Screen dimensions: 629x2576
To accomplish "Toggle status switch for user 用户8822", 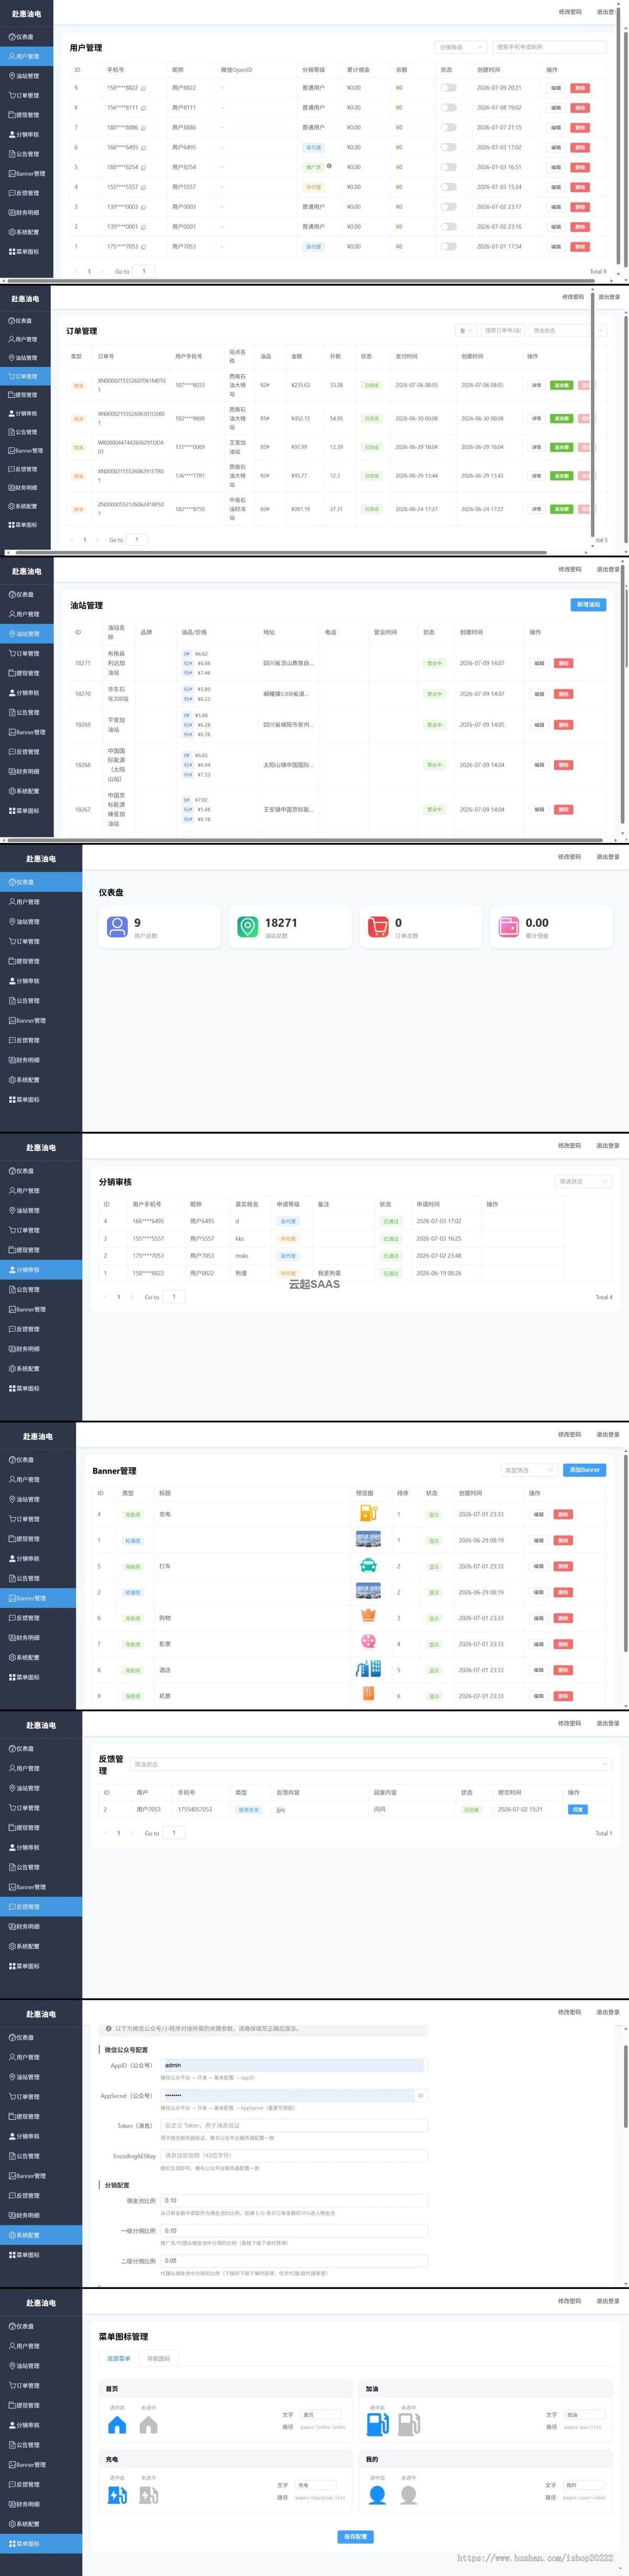I will 449,88.
